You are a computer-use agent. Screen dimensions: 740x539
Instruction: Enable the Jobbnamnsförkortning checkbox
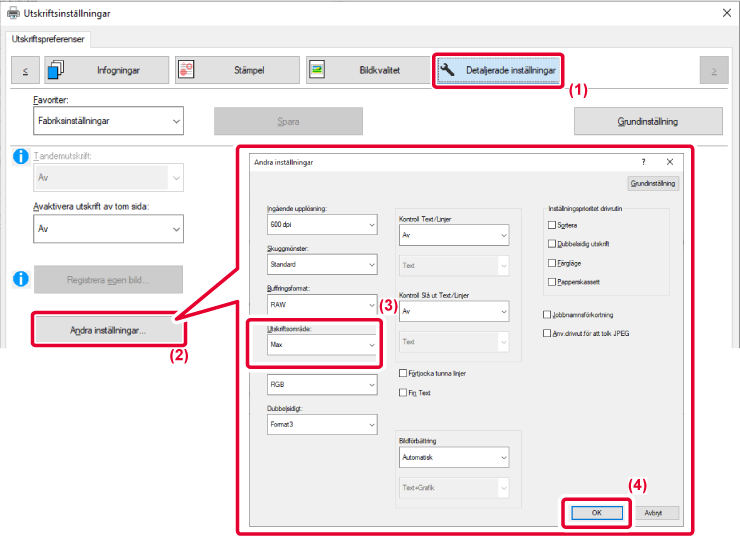(545, 314)
